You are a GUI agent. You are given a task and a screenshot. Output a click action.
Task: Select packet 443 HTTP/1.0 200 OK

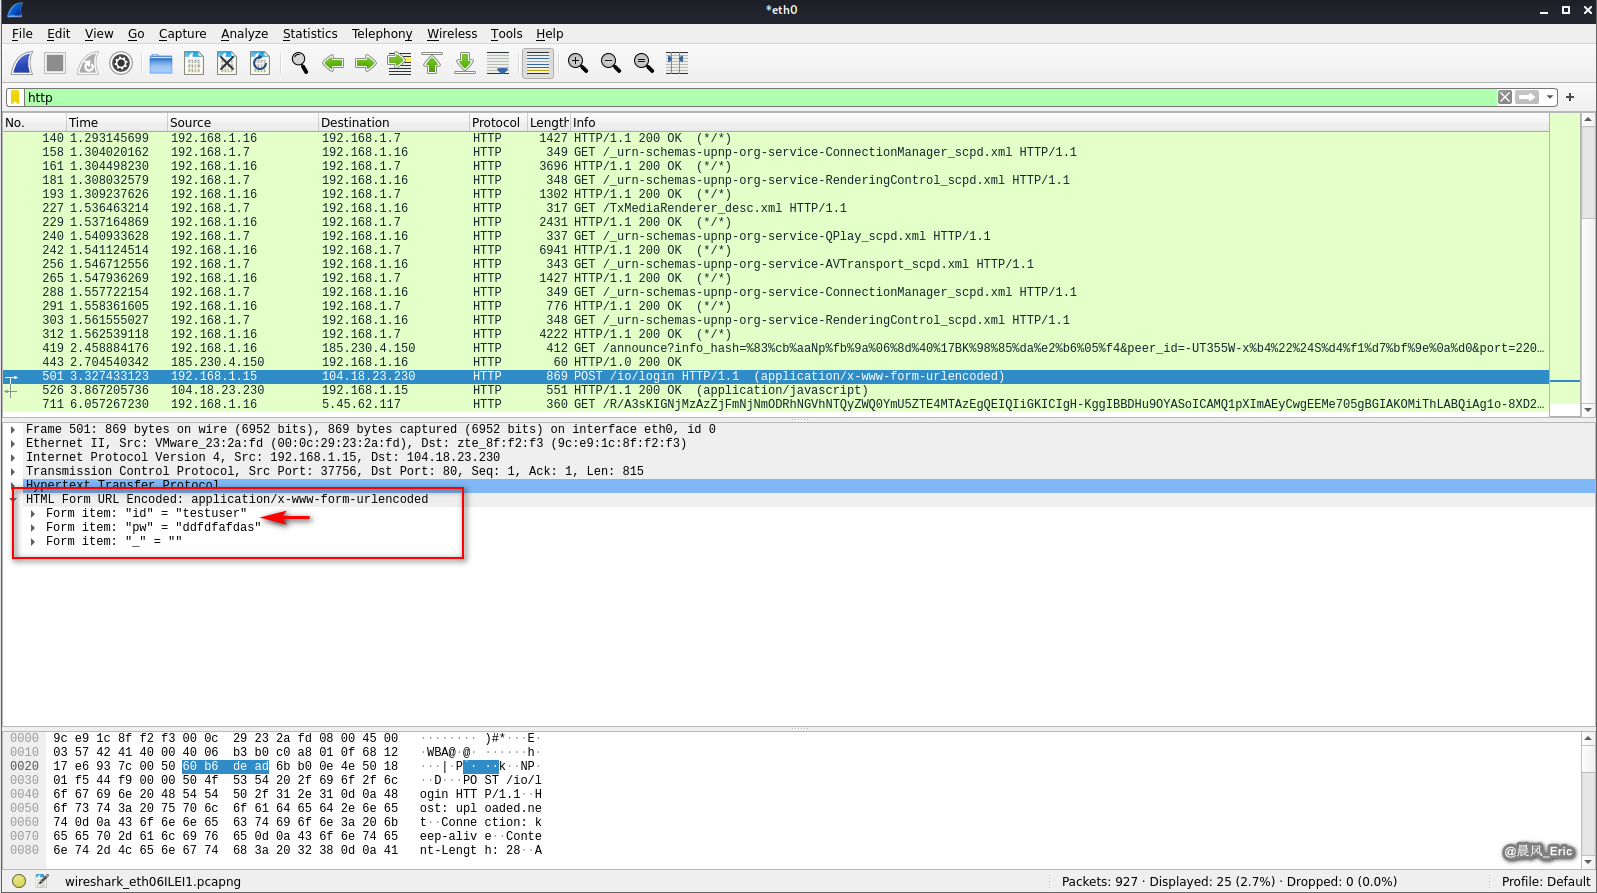pos(776,362)
